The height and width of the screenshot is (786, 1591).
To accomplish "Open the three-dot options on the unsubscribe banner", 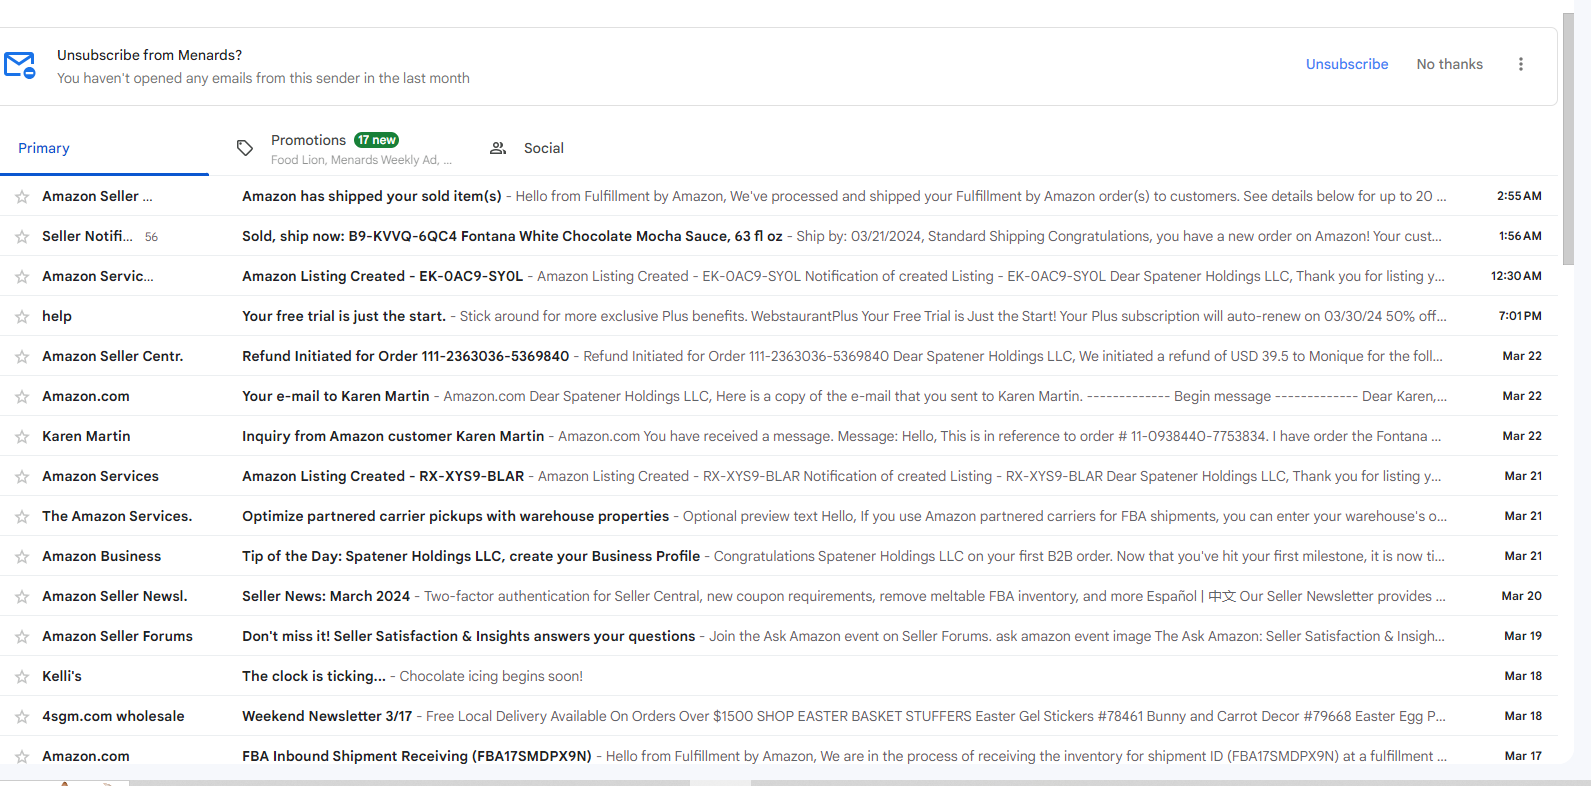I will tap(1521, 64).
